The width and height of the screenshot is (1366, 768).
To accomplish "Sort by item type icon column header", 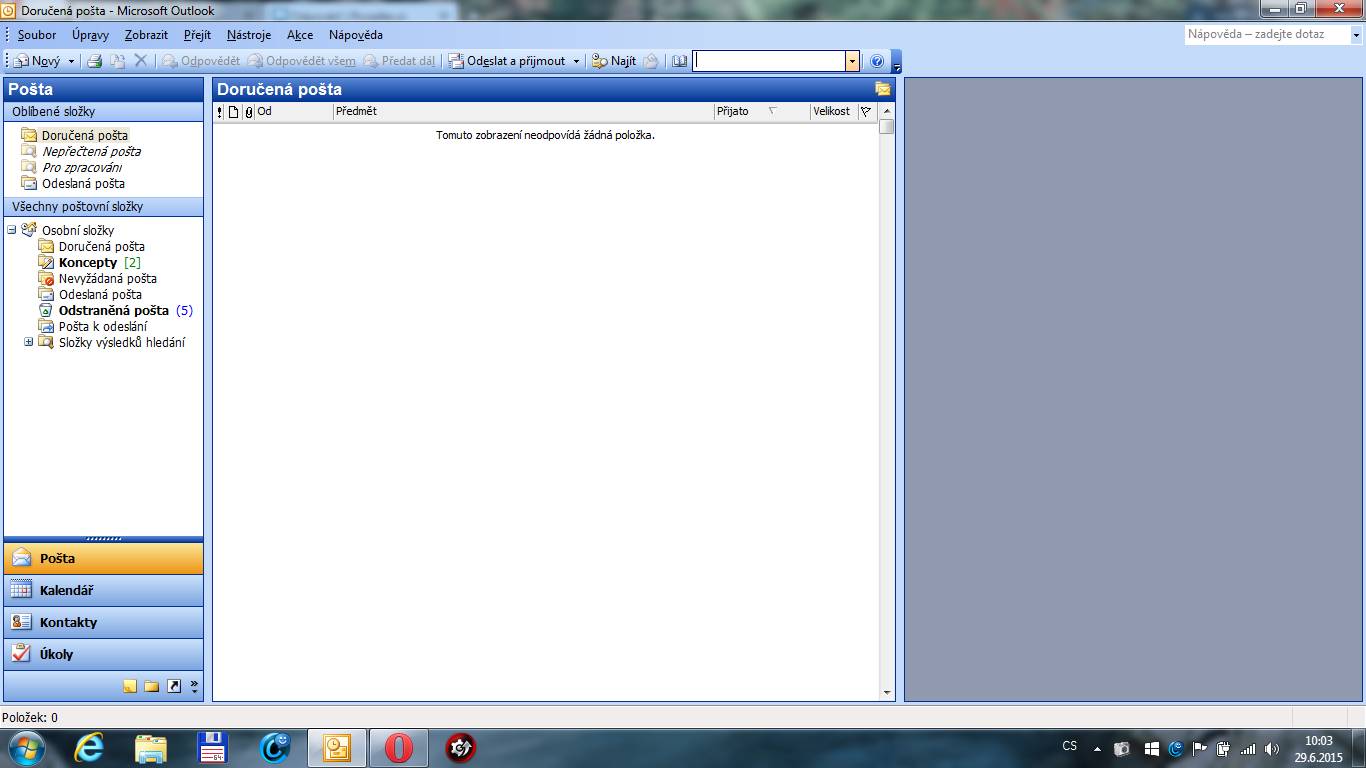I will 234,112.
